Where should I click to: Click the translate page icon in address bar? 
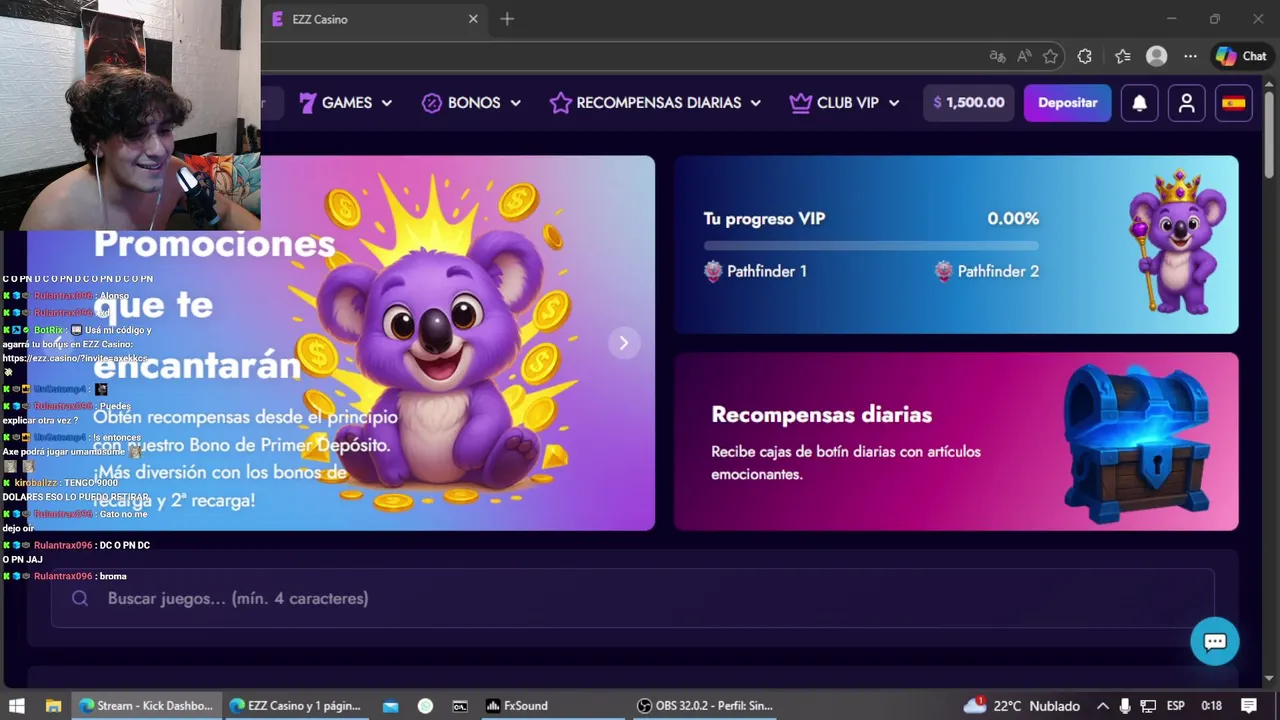[997, 57]
